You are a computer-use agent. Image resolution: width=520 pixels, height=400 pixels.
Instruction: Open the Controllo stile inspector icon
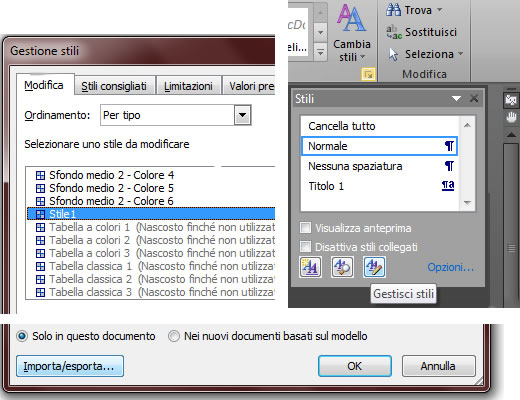pyautogui.click(x=342, y=267)
